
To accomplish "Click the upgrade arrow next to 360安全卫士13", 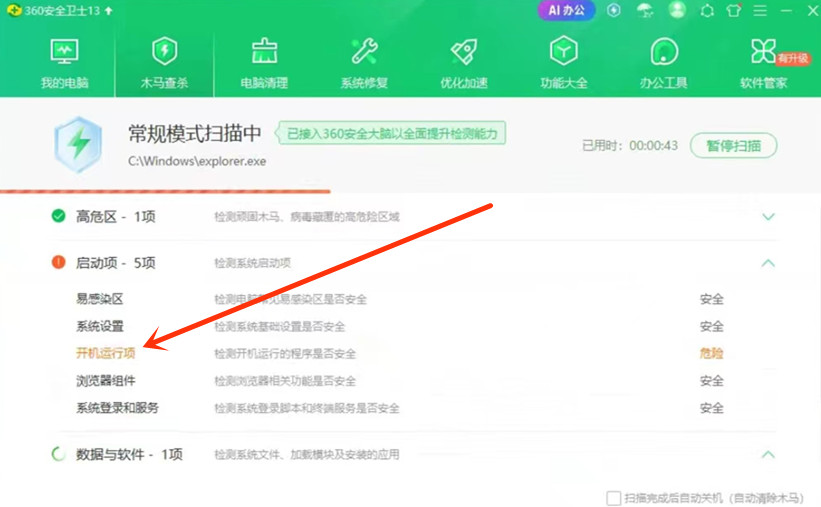I will point(108,10).
